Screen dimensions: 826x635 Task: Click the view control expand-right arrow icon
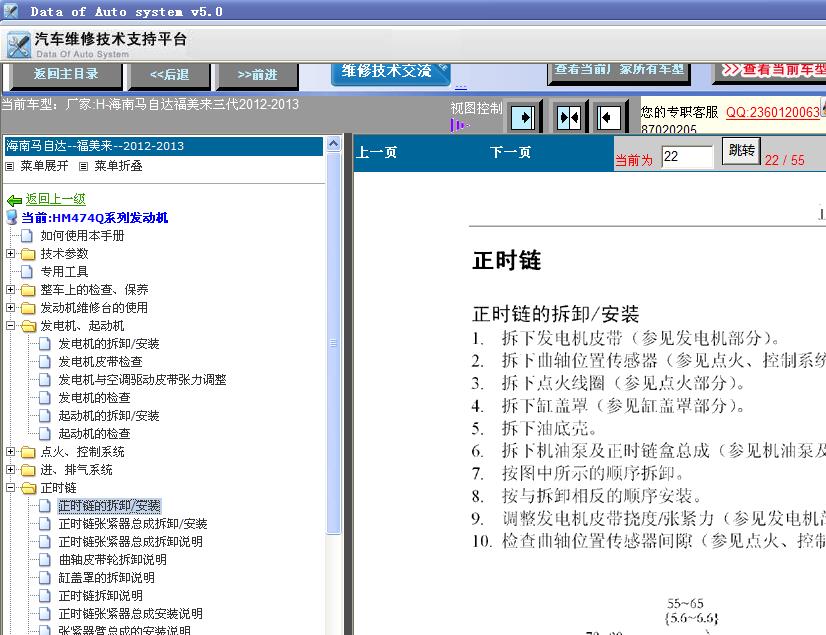point(524,117)
